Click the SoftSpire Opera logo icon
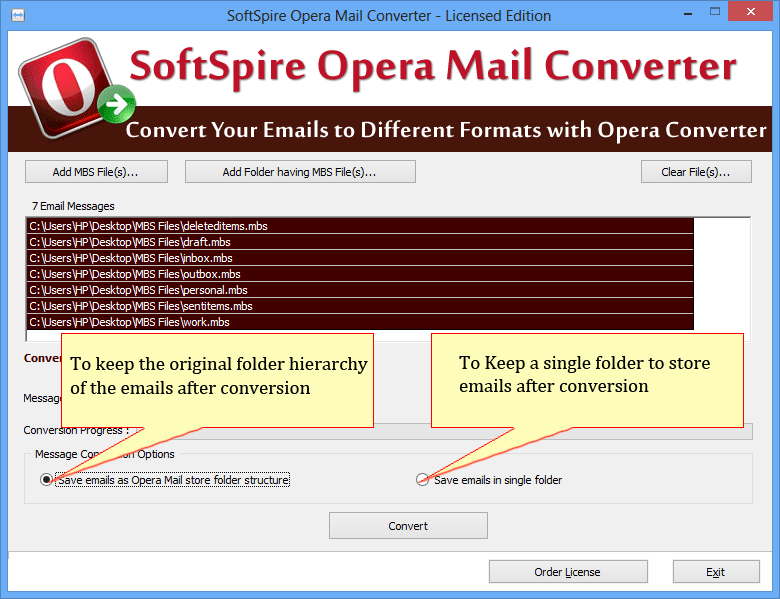This screenshot has height=599, width=780. click(x=75, y=87)
